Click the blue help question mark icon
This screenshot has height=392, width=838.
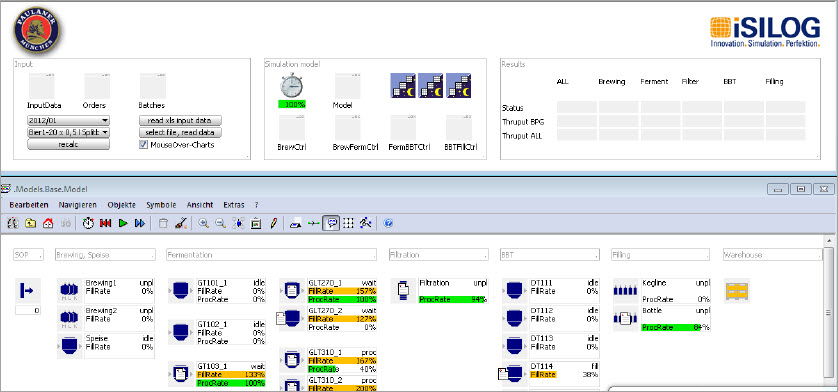tap(389, 224)
